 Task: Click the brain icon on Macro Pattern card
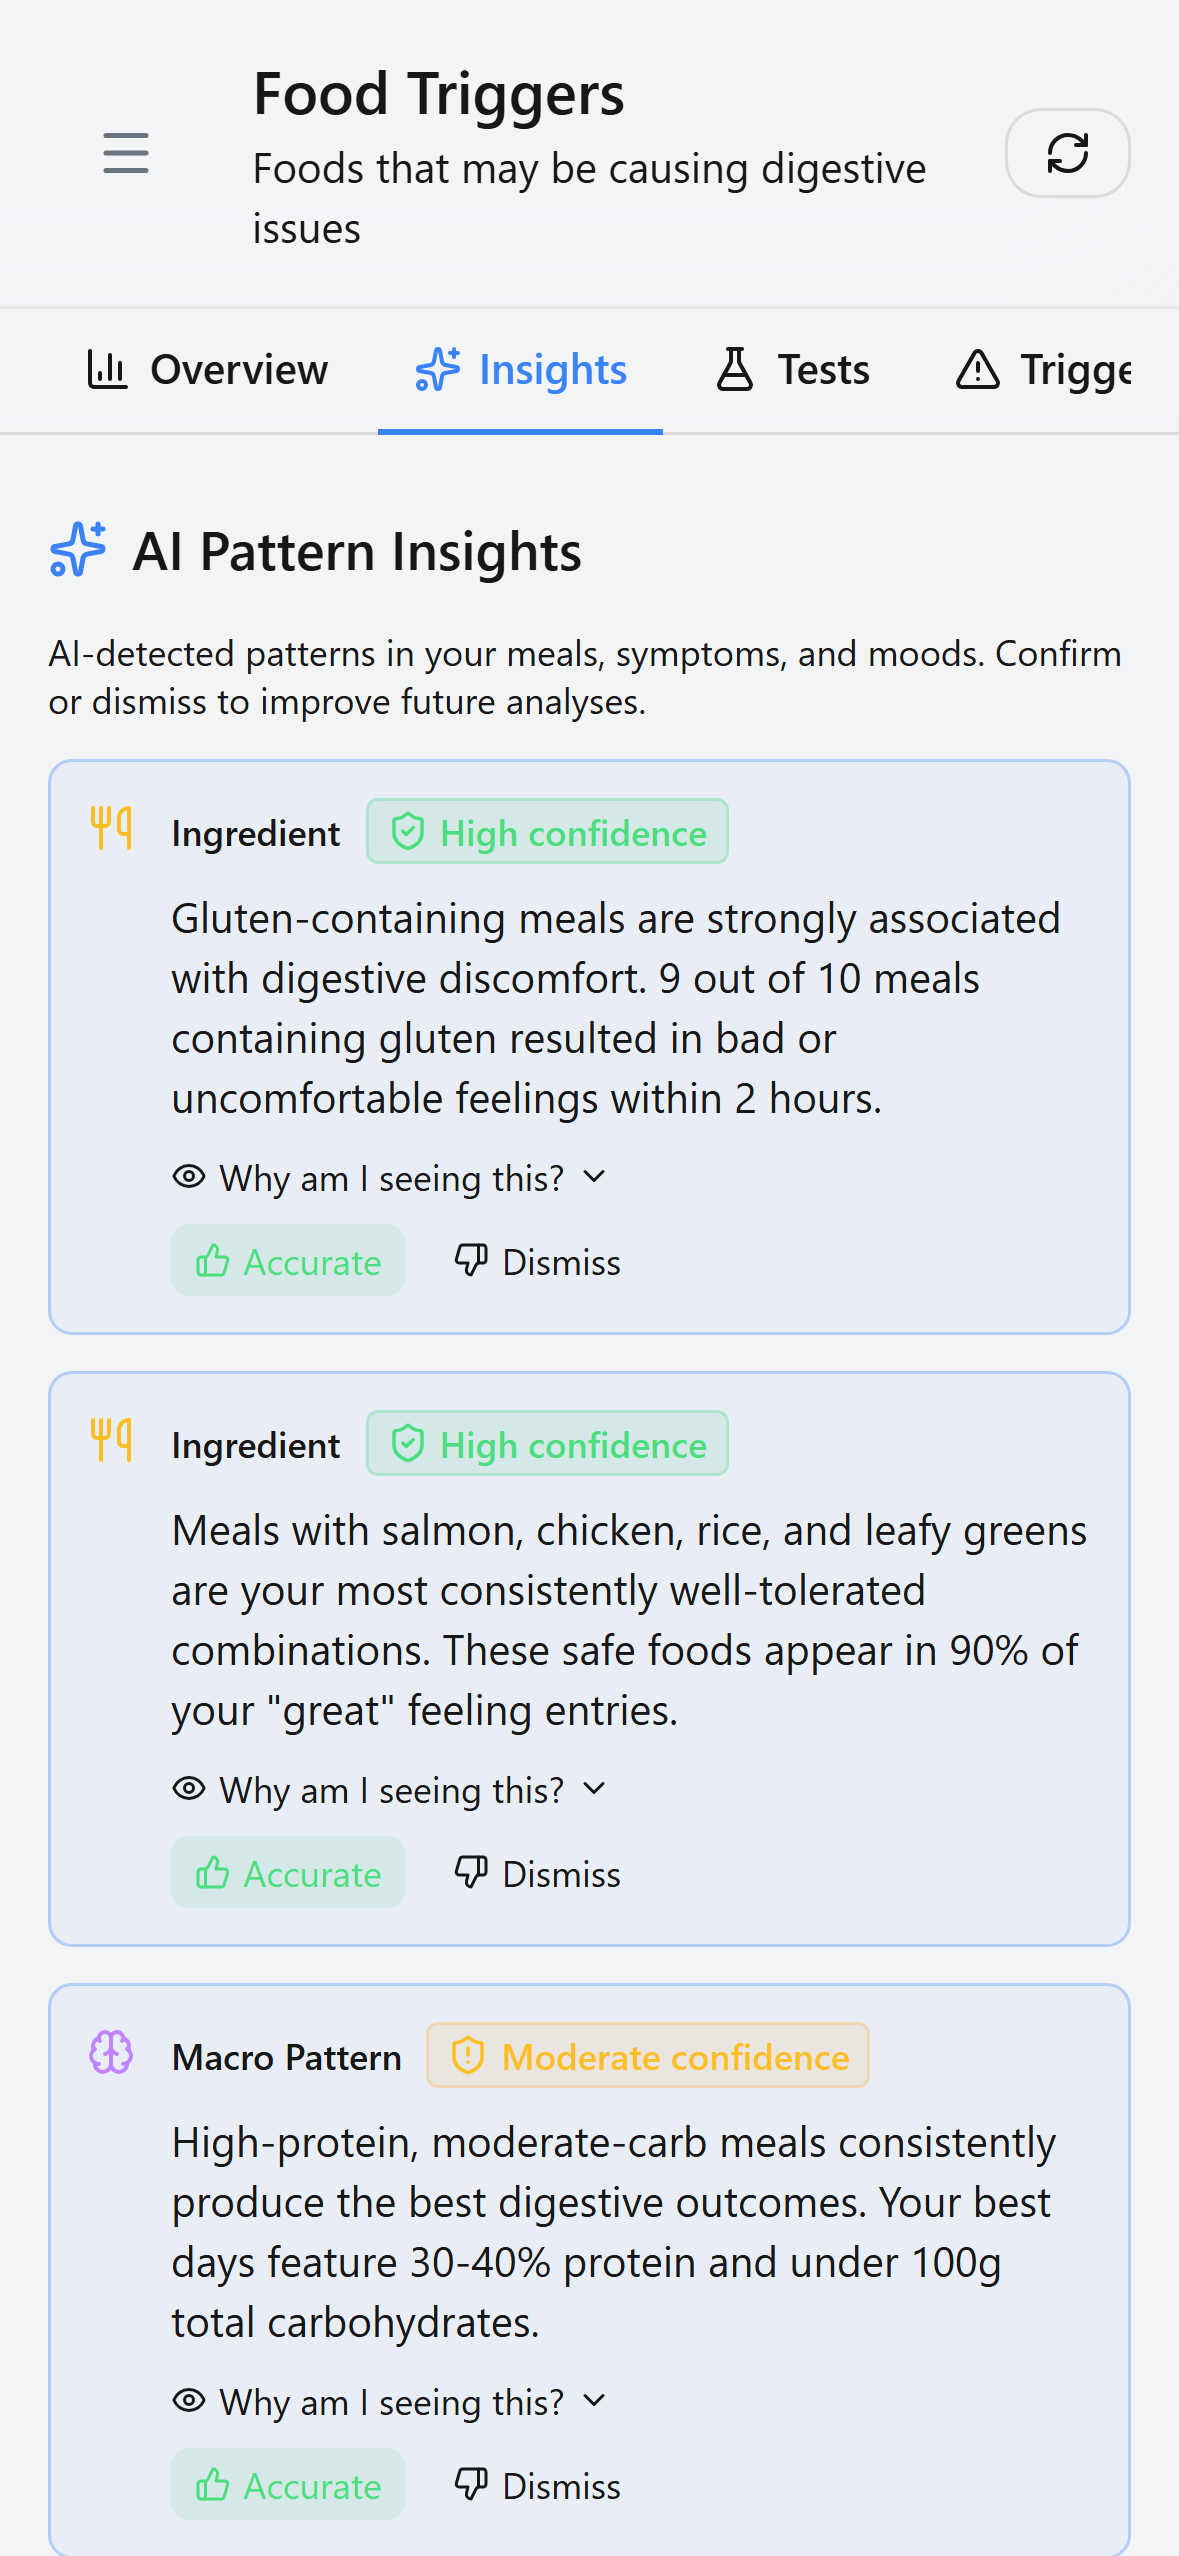point(111,2053)
